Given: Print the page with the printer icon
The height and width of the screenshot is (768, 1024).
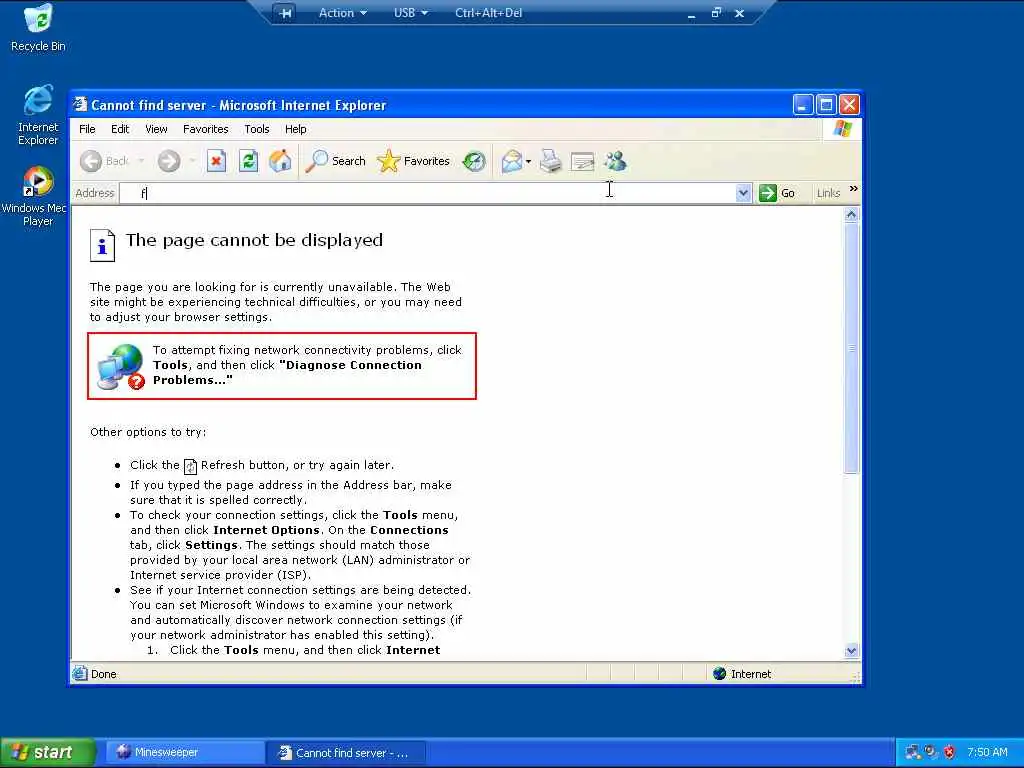Looking at the screenshot, I should point(551,161).
